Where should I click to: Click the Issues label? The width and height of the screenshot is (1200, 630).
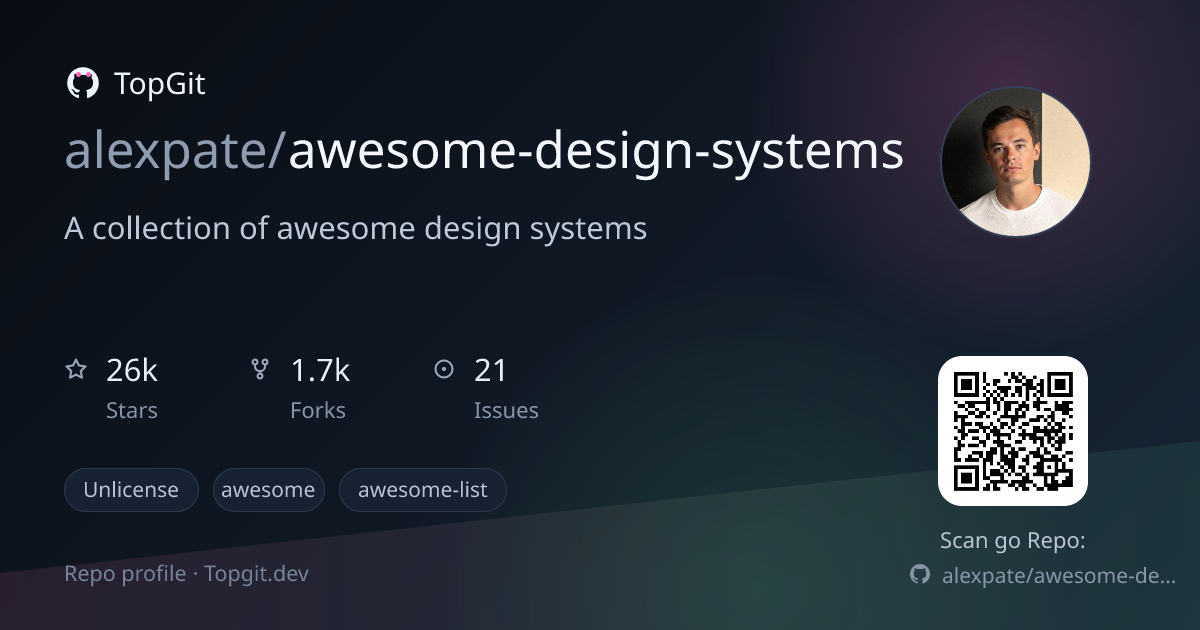(506, 411)
